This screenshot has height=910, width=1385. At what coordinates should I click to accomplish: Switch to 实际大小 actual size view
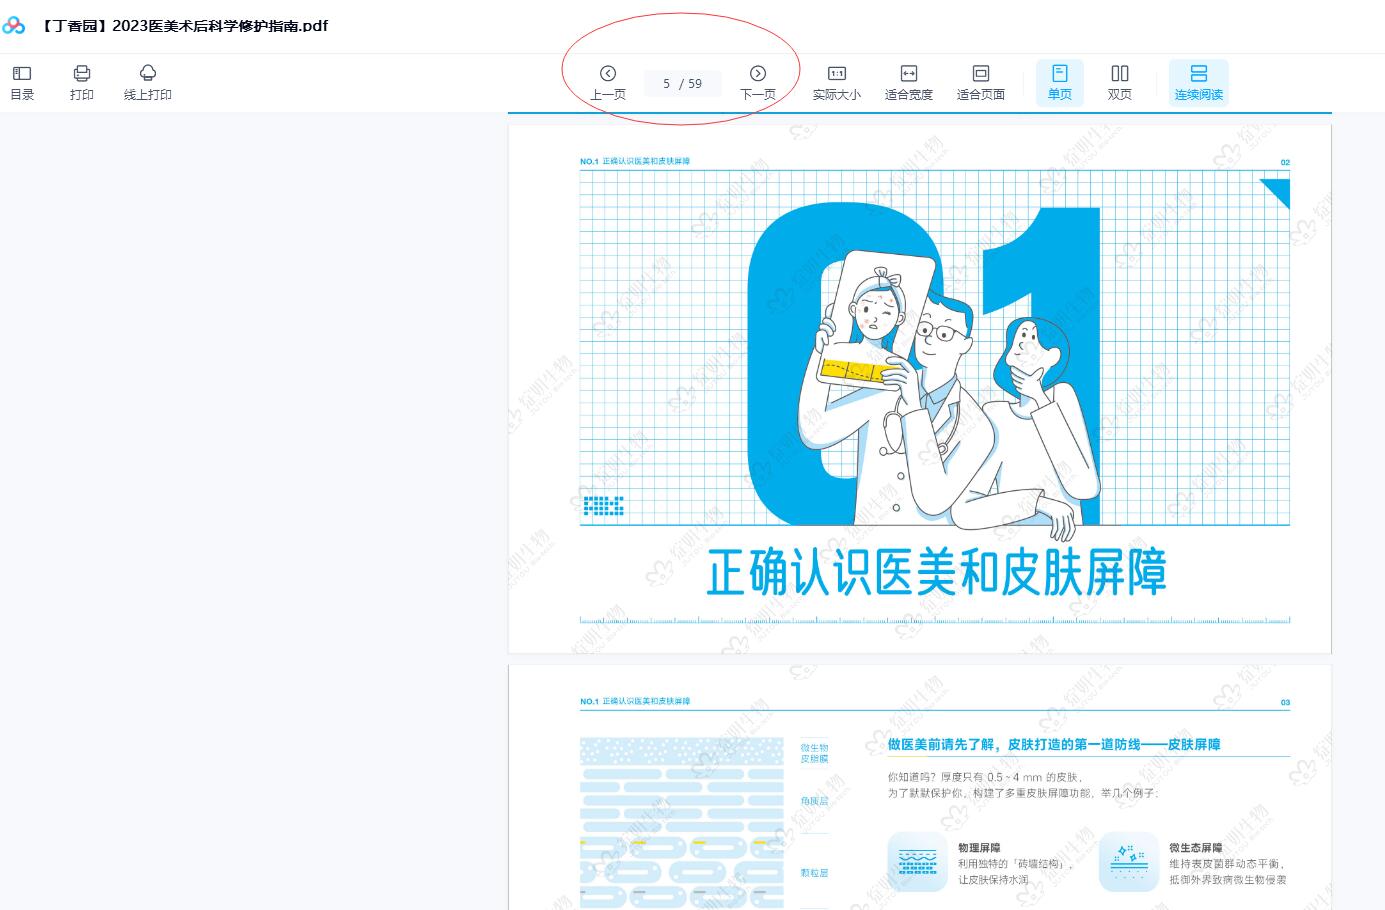(836, 82)
